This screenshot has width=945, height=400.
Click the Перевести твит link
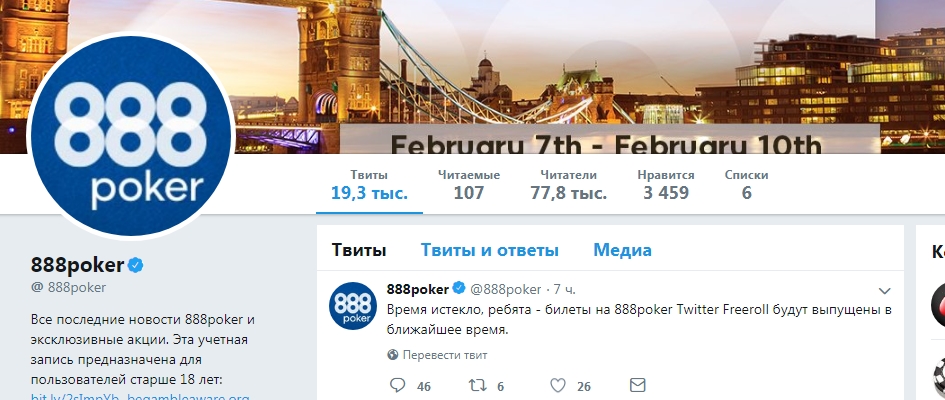445,355
